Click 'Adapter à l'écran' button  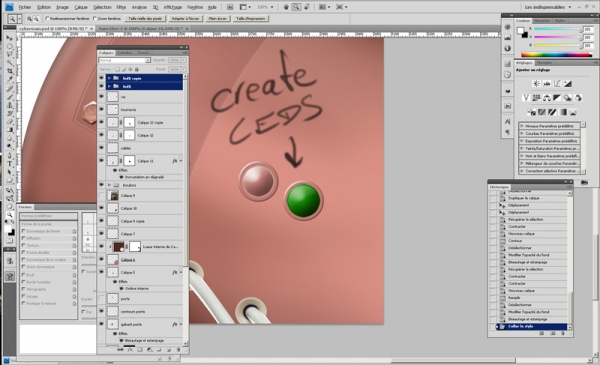click(x=185, y=18)
